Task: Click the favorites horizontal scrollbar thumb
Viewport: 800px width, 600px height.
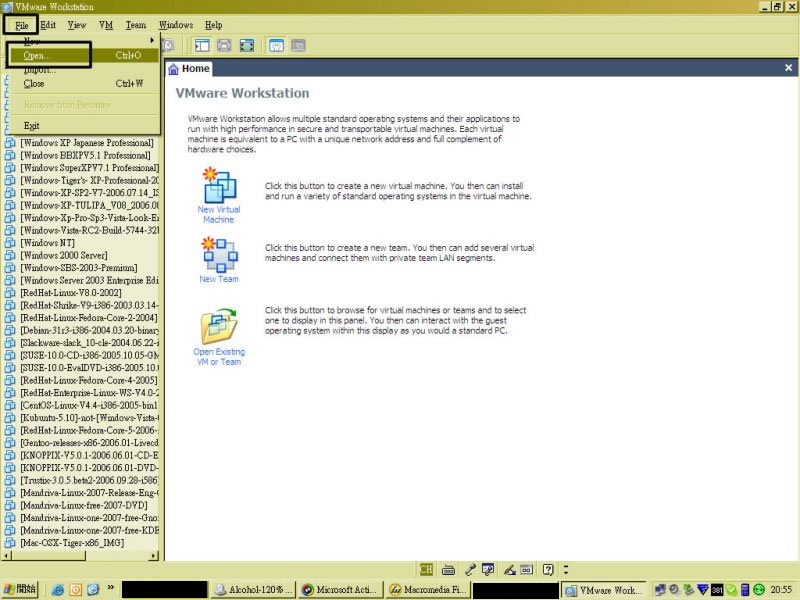Action: click(48, 556)
